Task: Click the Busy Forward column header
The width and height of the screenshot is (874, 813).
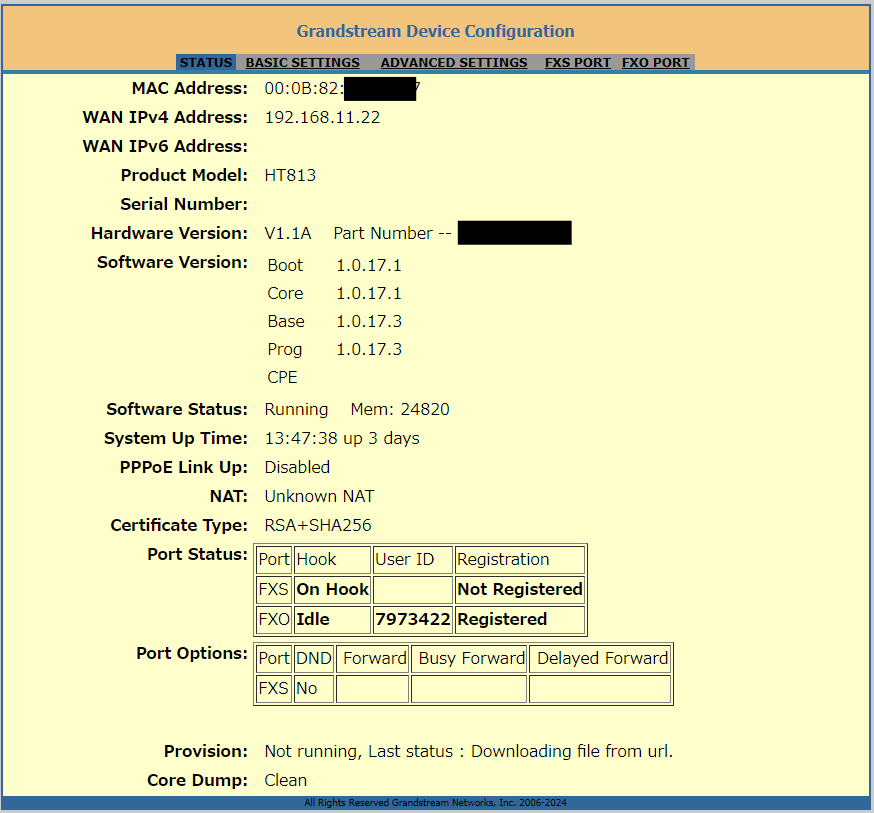Action: [469, 659]
